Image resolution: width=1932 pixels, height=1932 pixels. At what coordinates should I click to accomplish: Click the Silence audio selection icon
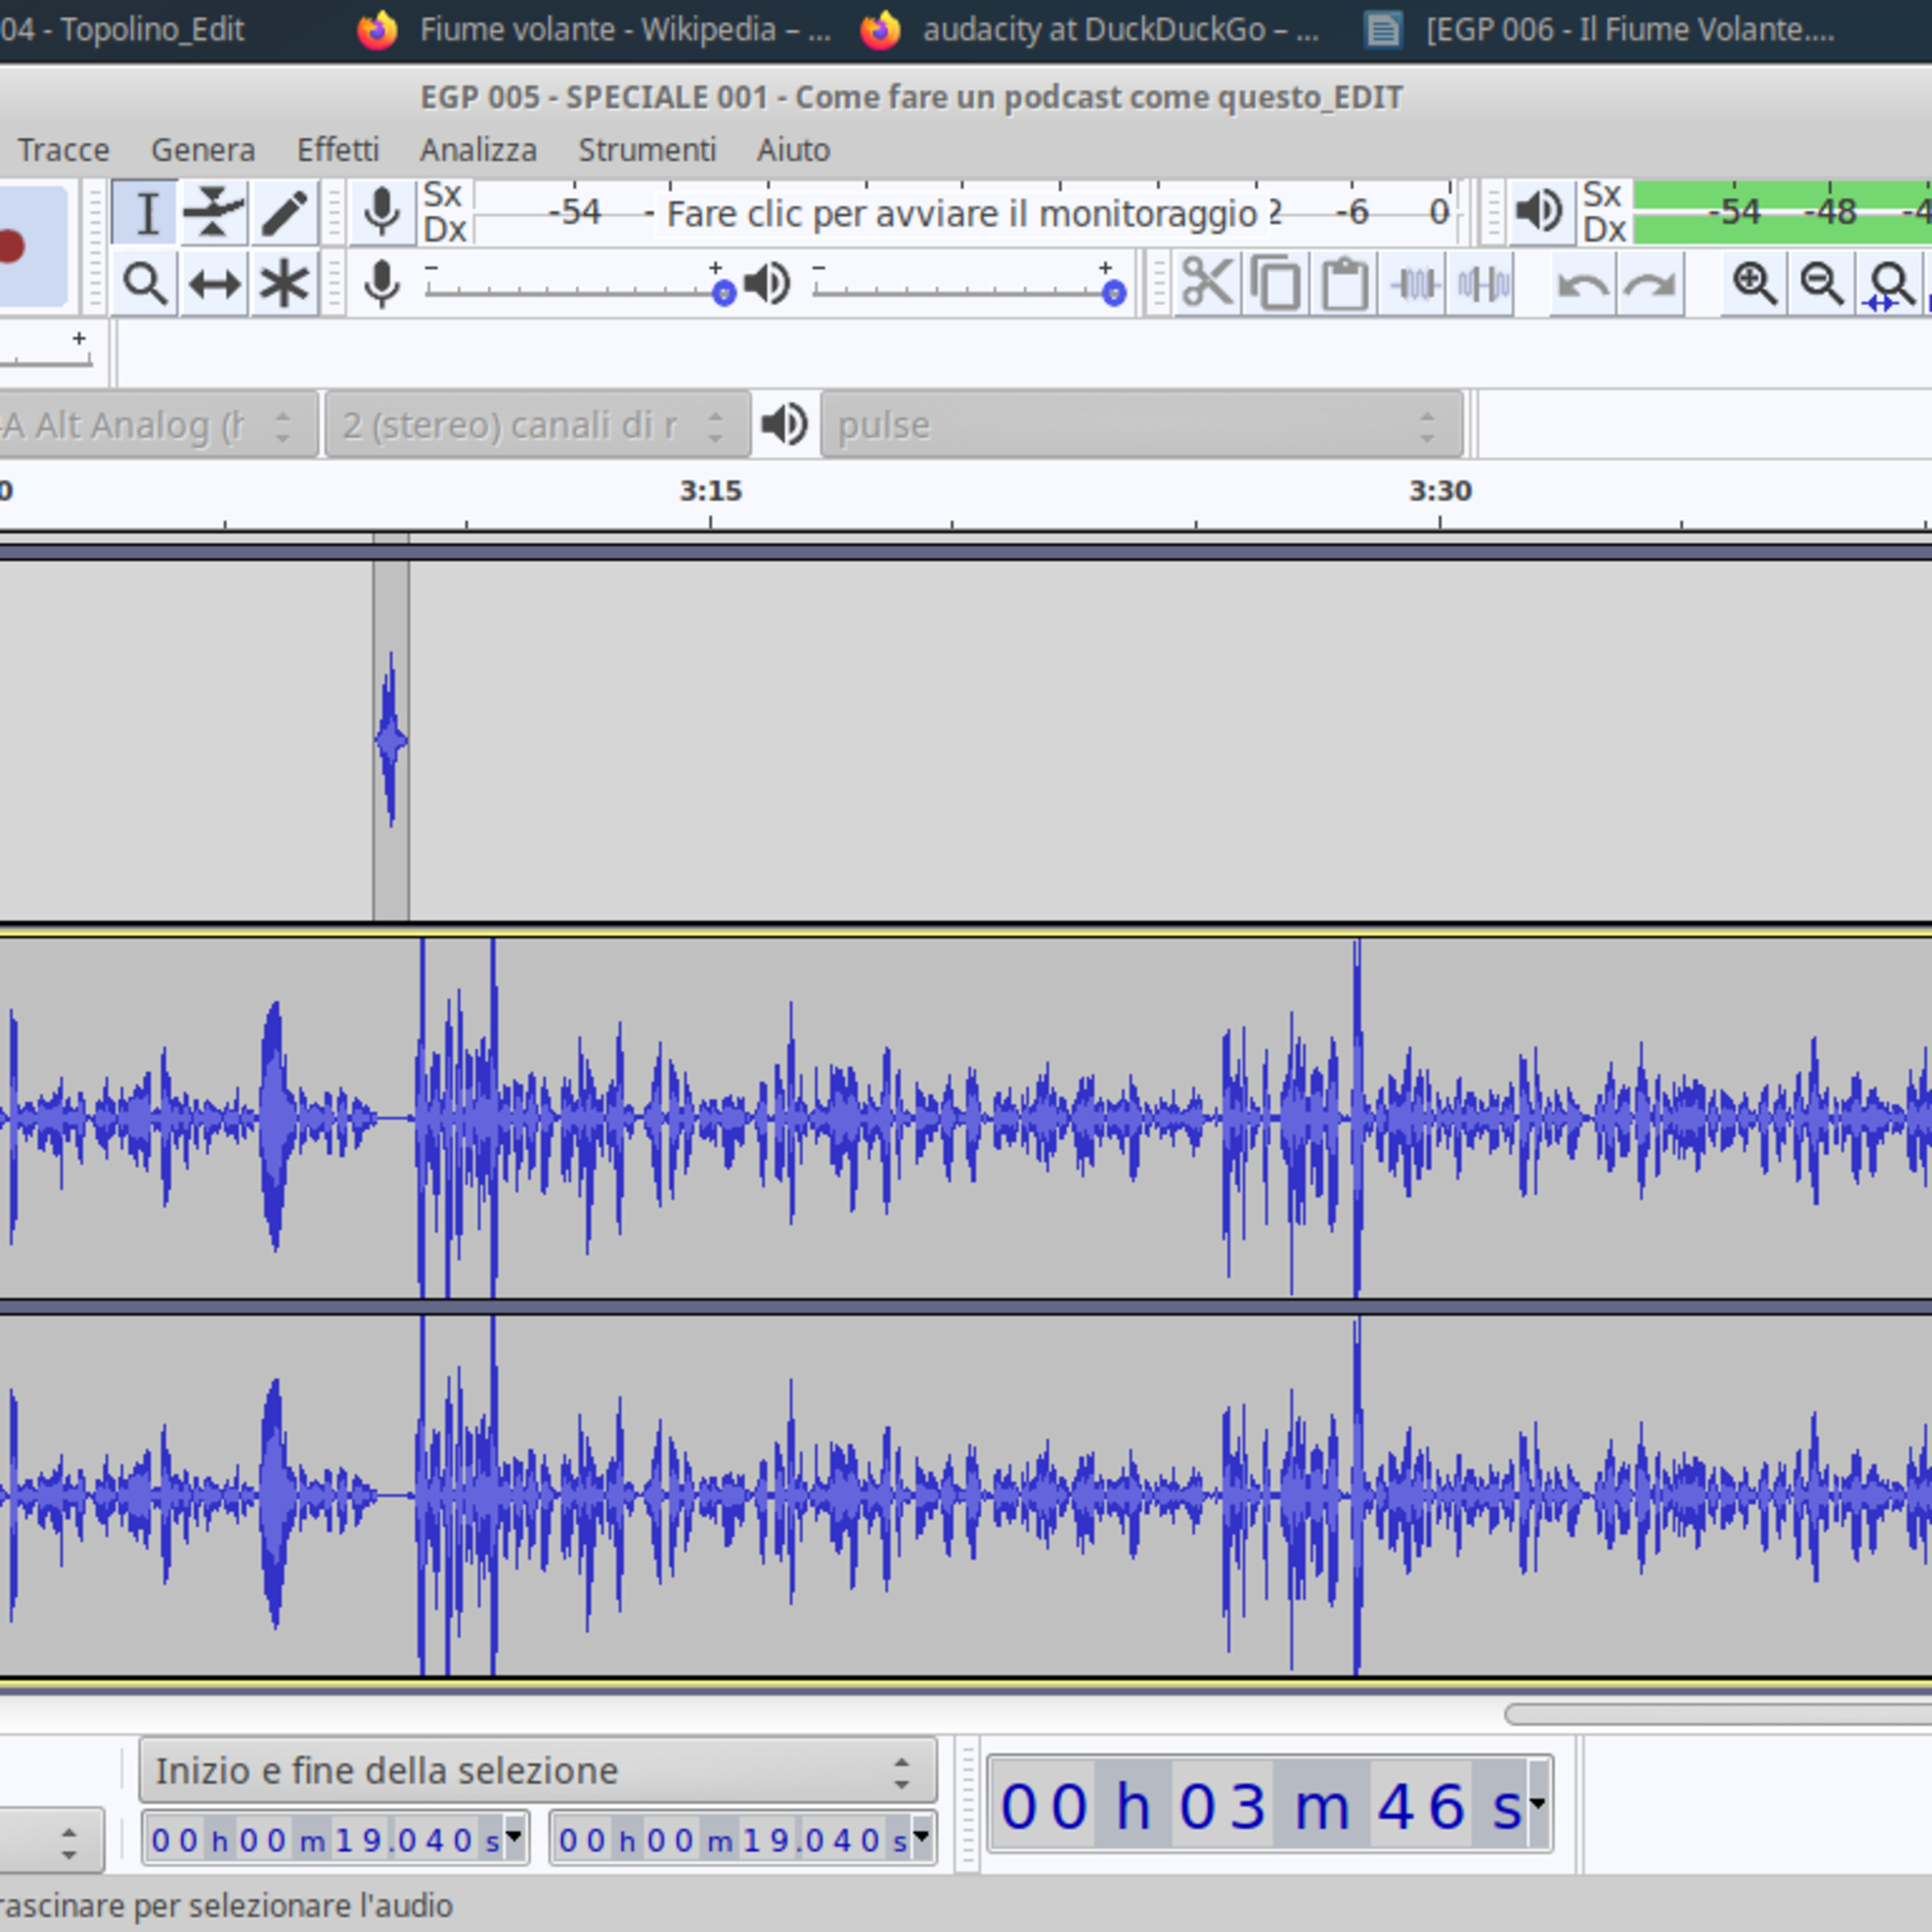[x=1482, y=284]
